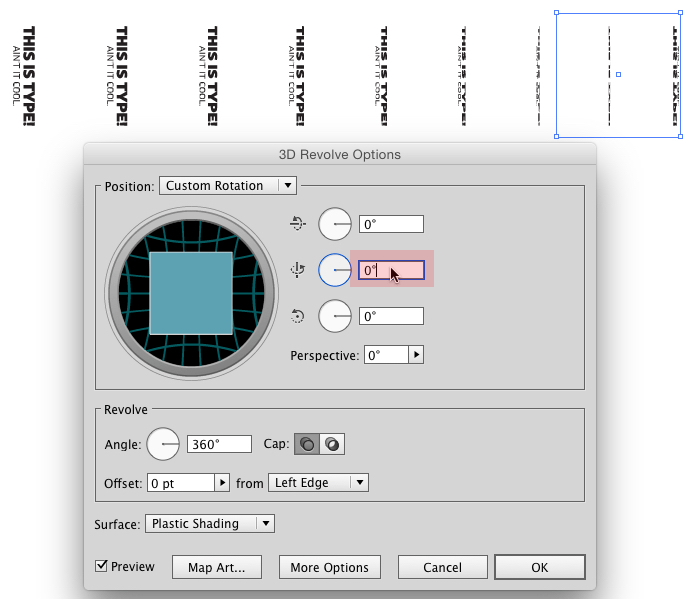This screenshot has width=683, height=599.
Task: Turn cap off for hollow appearance
Action: pos(332,444)
